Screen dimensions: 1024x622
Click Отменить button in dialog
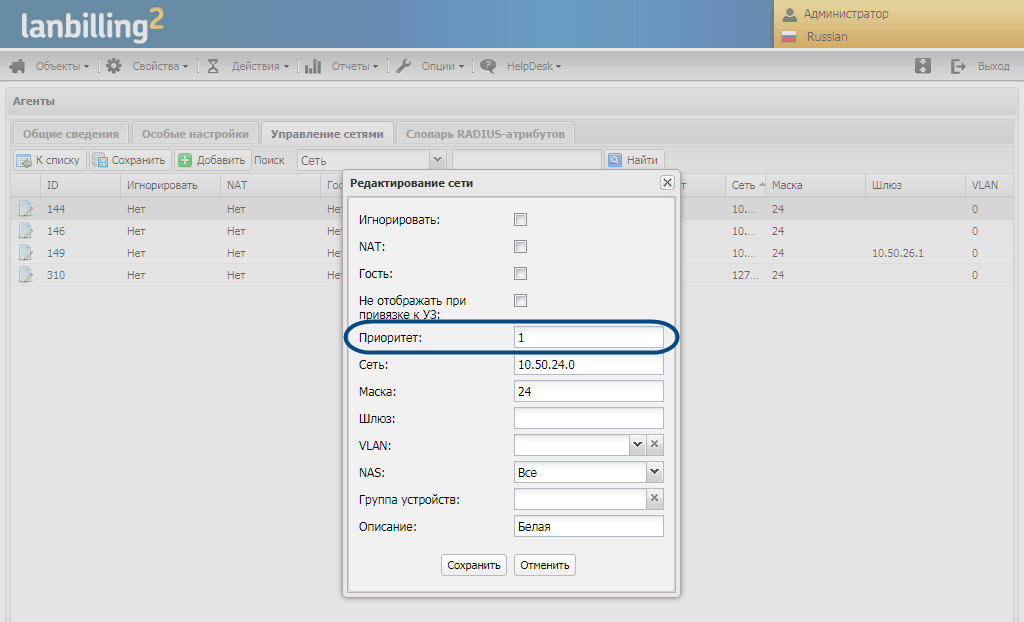545,565
